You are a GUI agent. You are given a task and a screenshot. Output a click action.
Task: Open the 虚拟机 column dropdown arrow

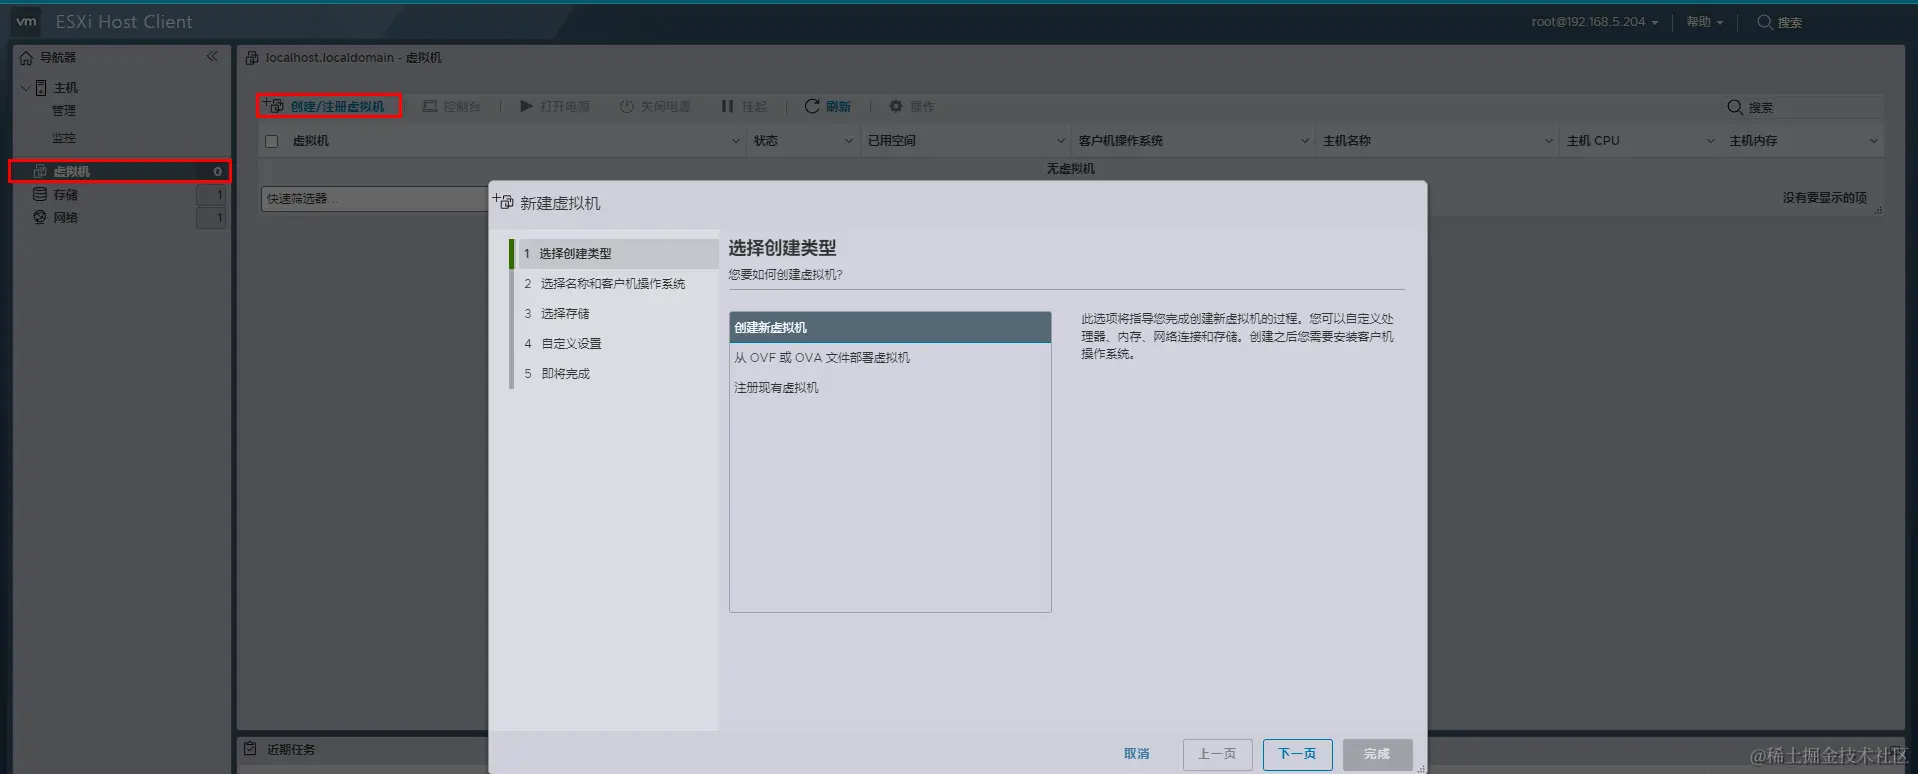tap(736, 141)
